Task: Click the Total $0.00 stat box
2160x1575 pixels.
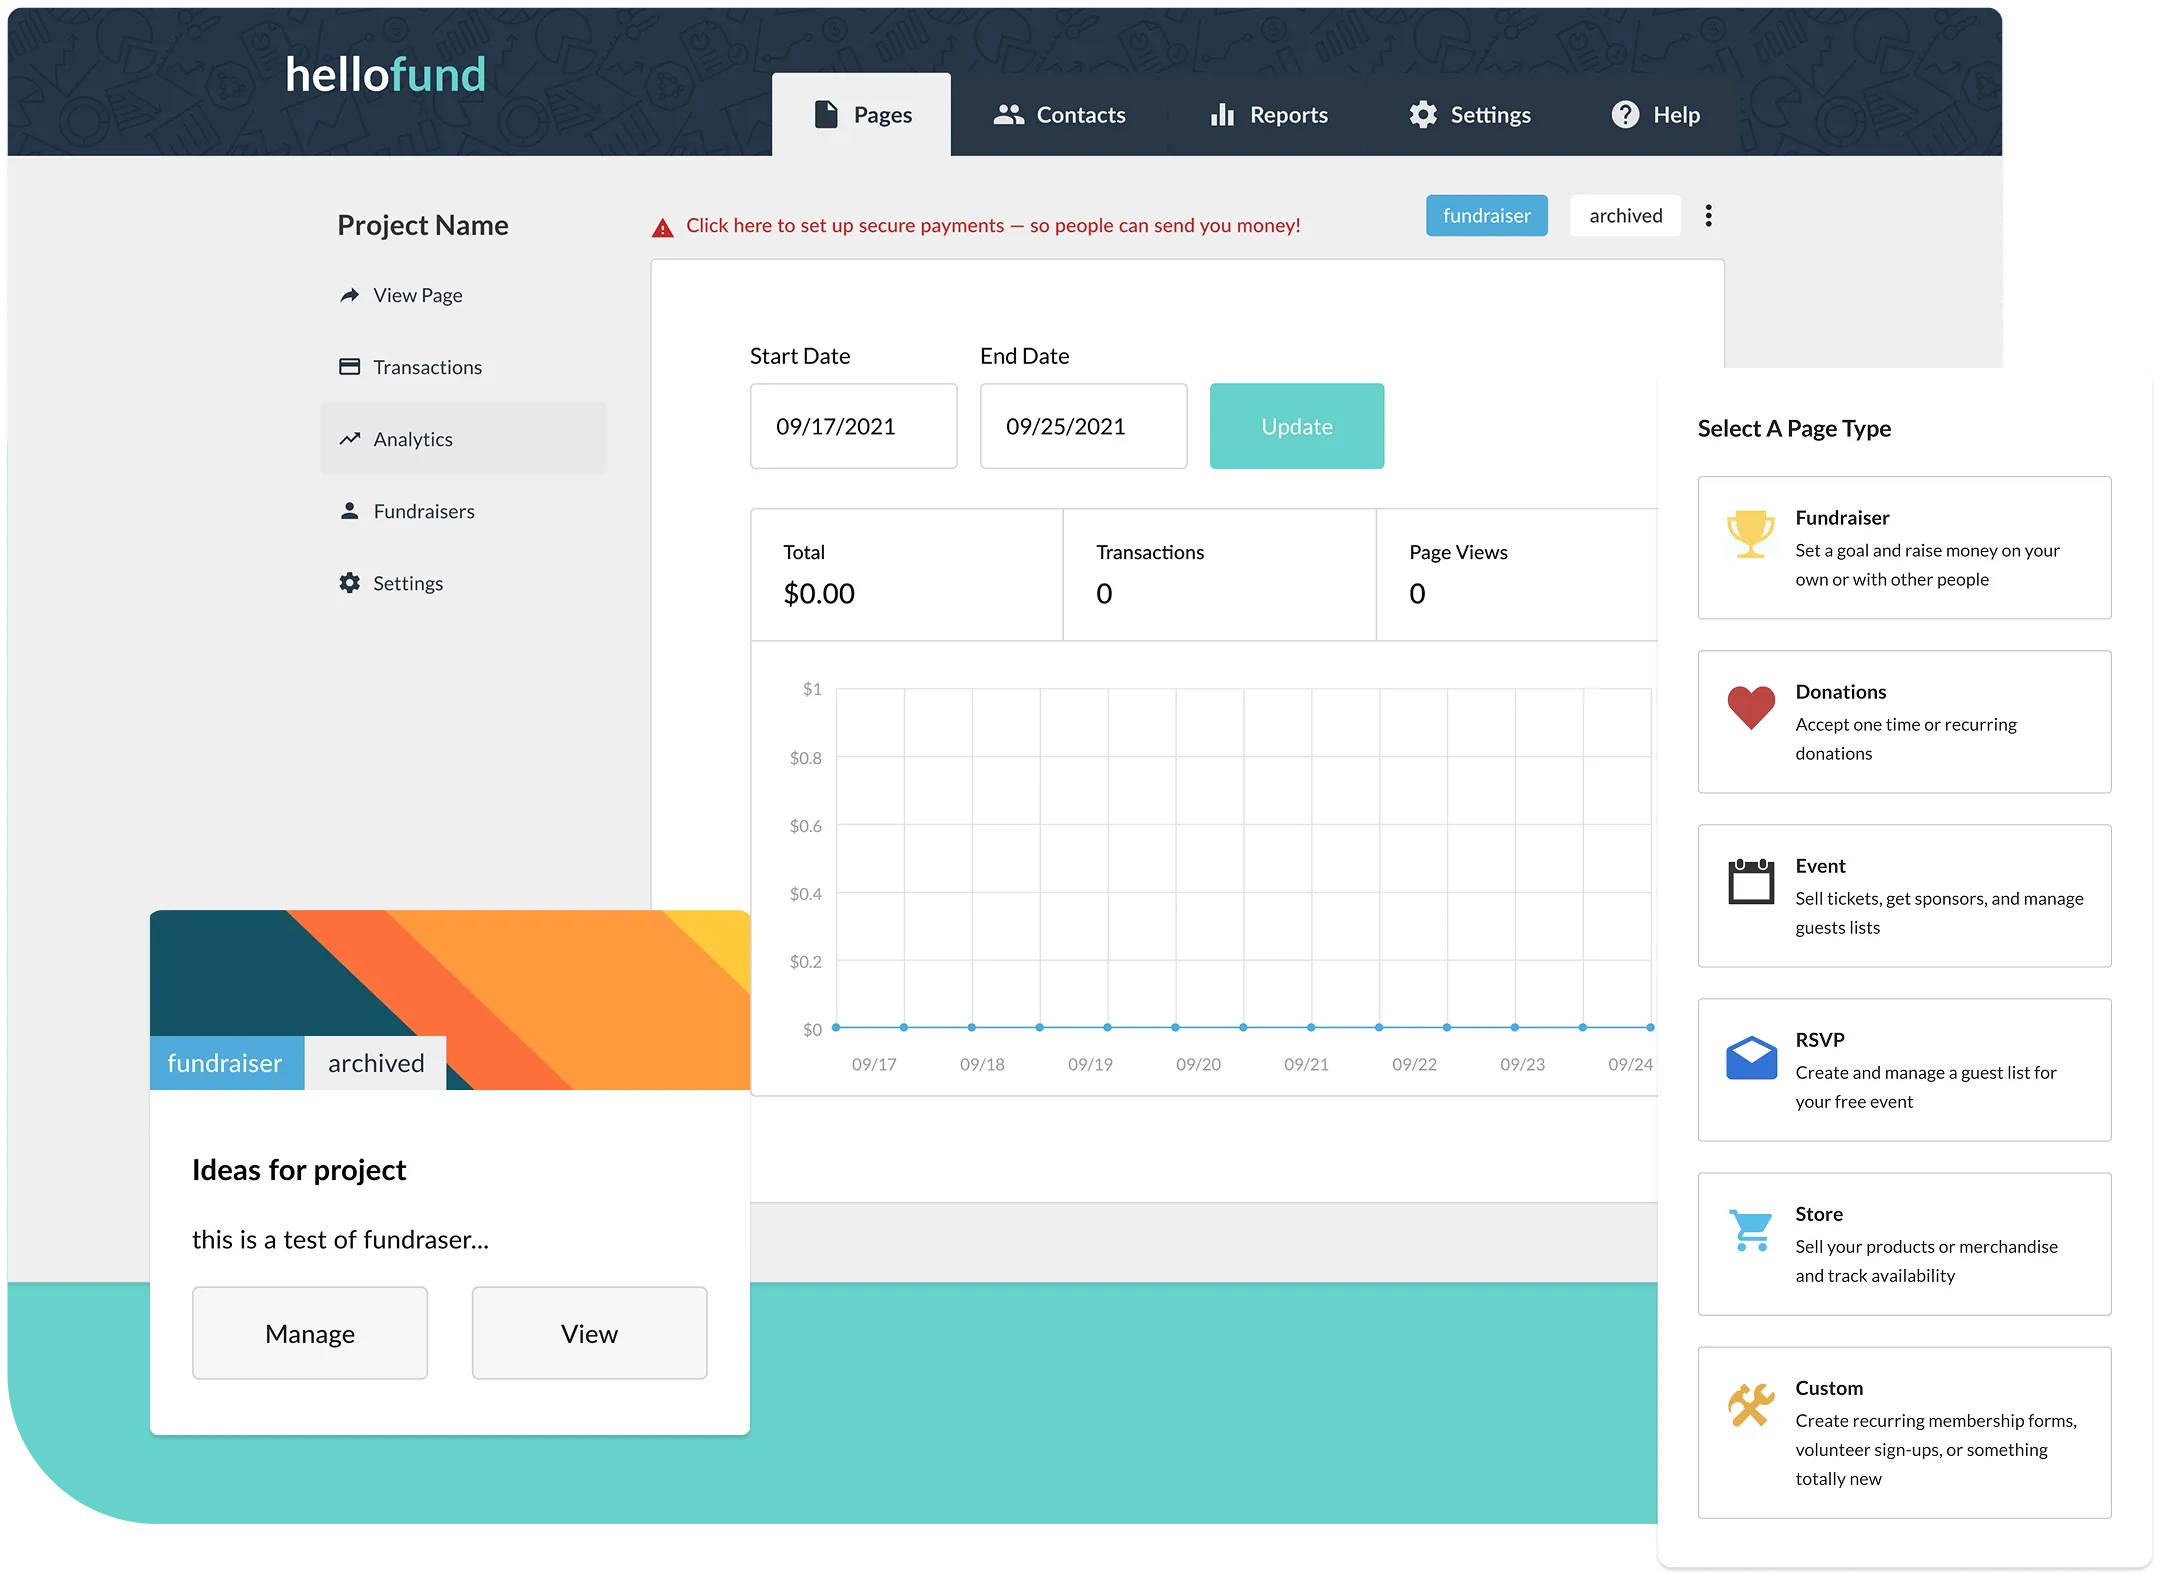Action: 907,575
